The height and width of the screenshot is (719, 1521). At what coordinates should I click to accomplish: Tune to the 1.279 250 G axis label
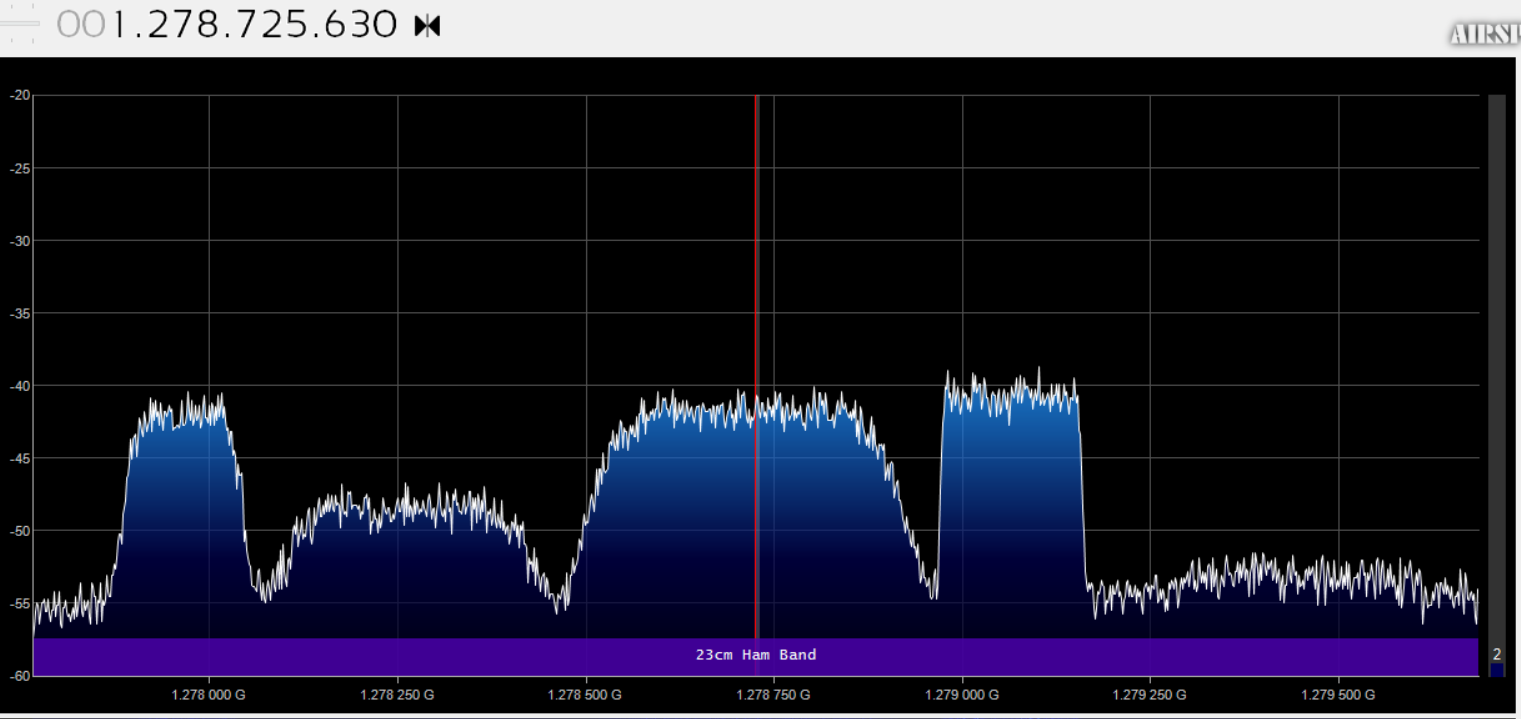1150,695
